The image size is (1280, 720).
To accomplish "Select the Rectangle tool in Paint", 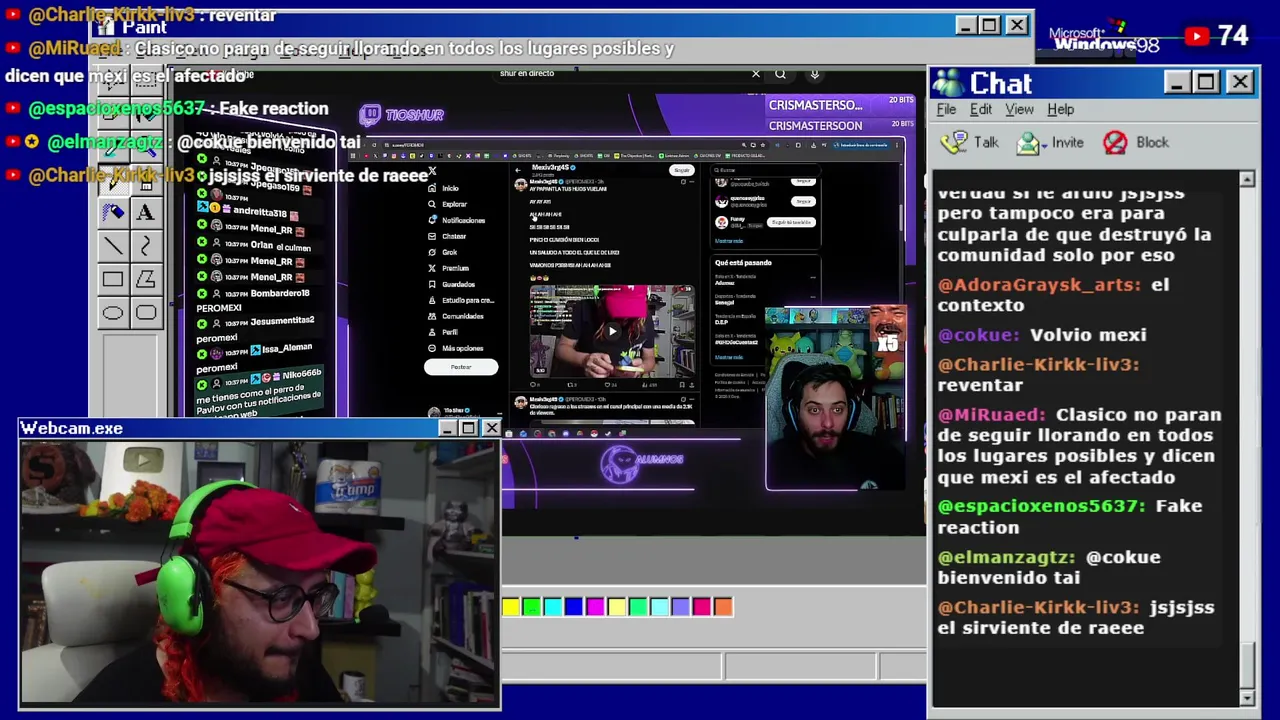I will point(113,279).
